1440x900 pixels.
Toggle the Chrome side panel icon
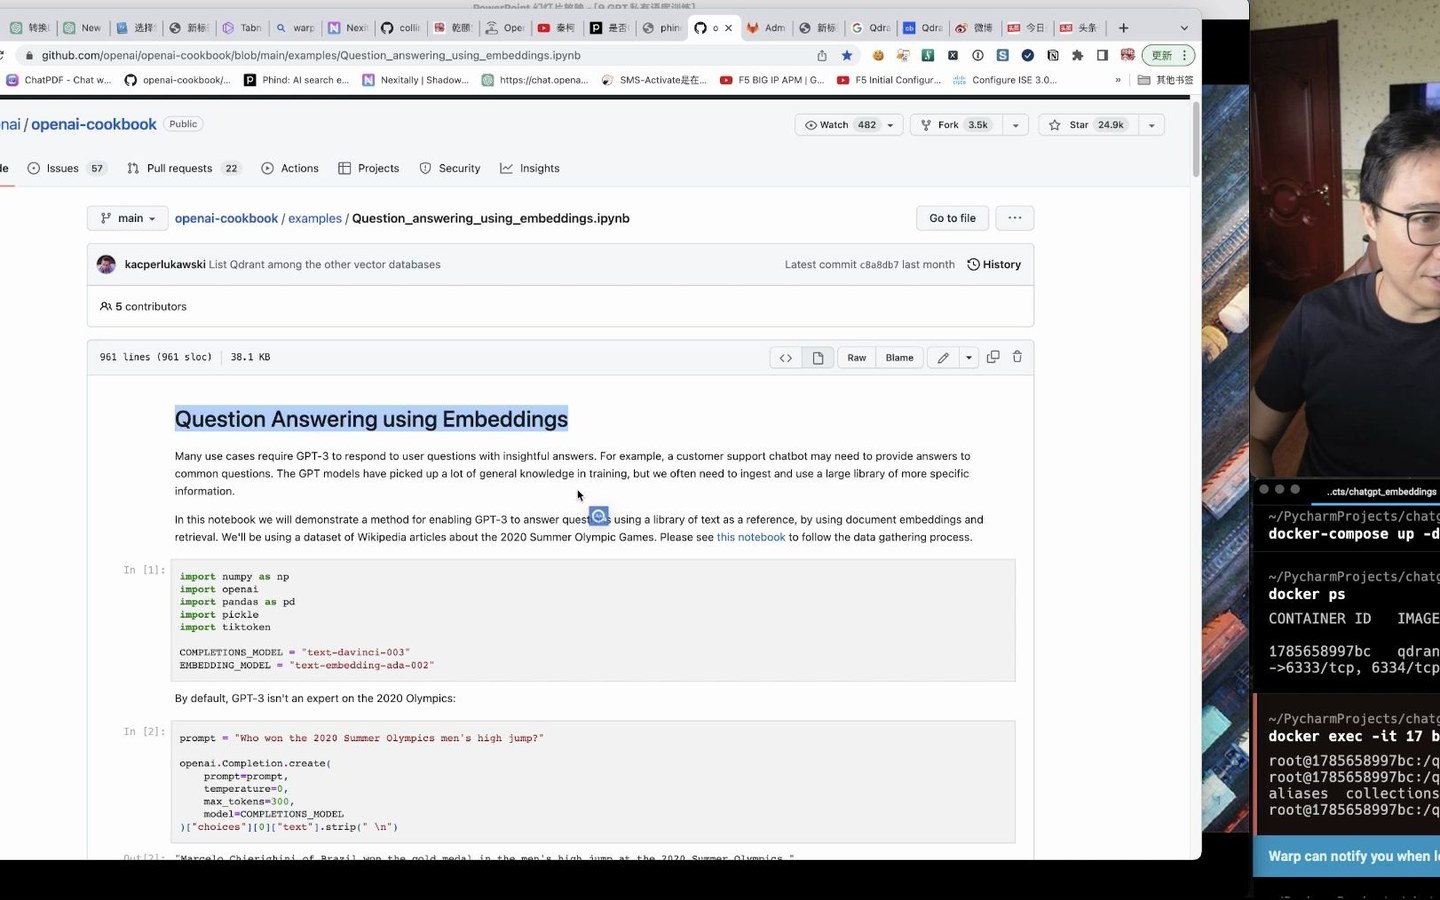click(1102, 56)
